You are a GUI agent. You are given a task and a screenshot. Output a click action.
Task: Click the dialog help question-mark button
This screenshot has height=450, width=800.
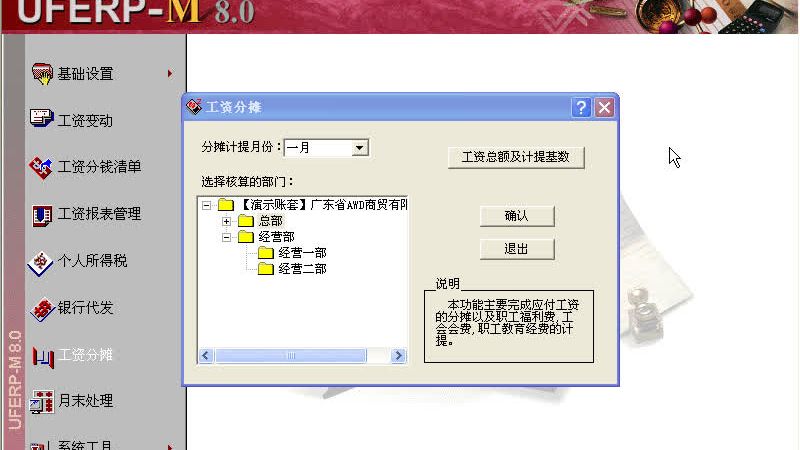[x=581, y=108]
